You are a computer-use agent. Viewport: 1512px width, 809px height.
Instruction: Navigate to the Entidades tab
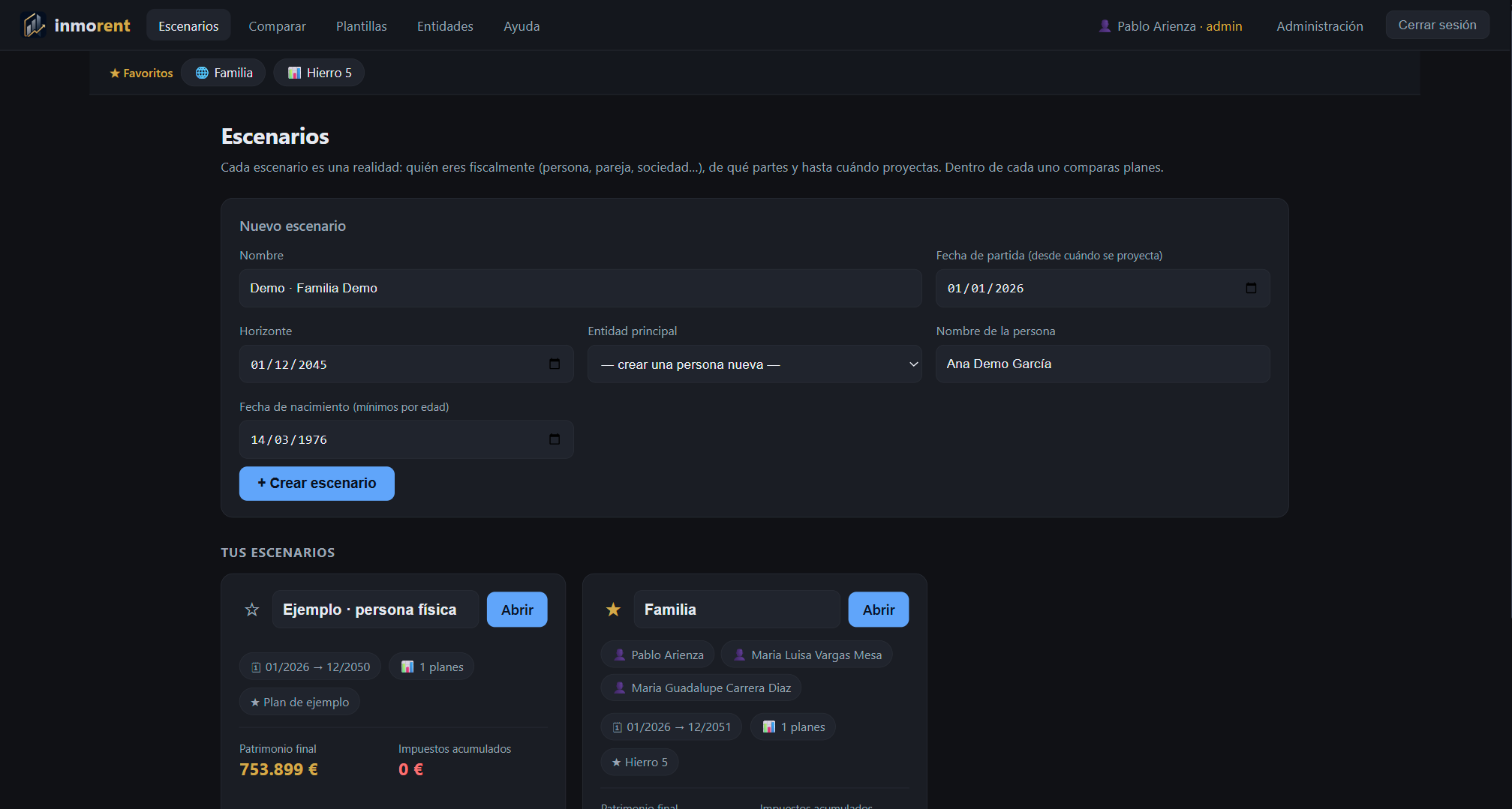(x=445, y=26)
